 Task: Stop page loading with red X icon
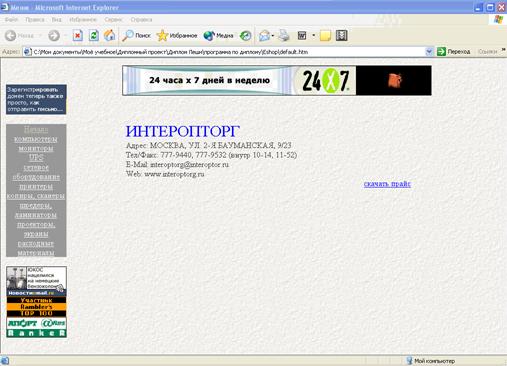tap(78, 35)
